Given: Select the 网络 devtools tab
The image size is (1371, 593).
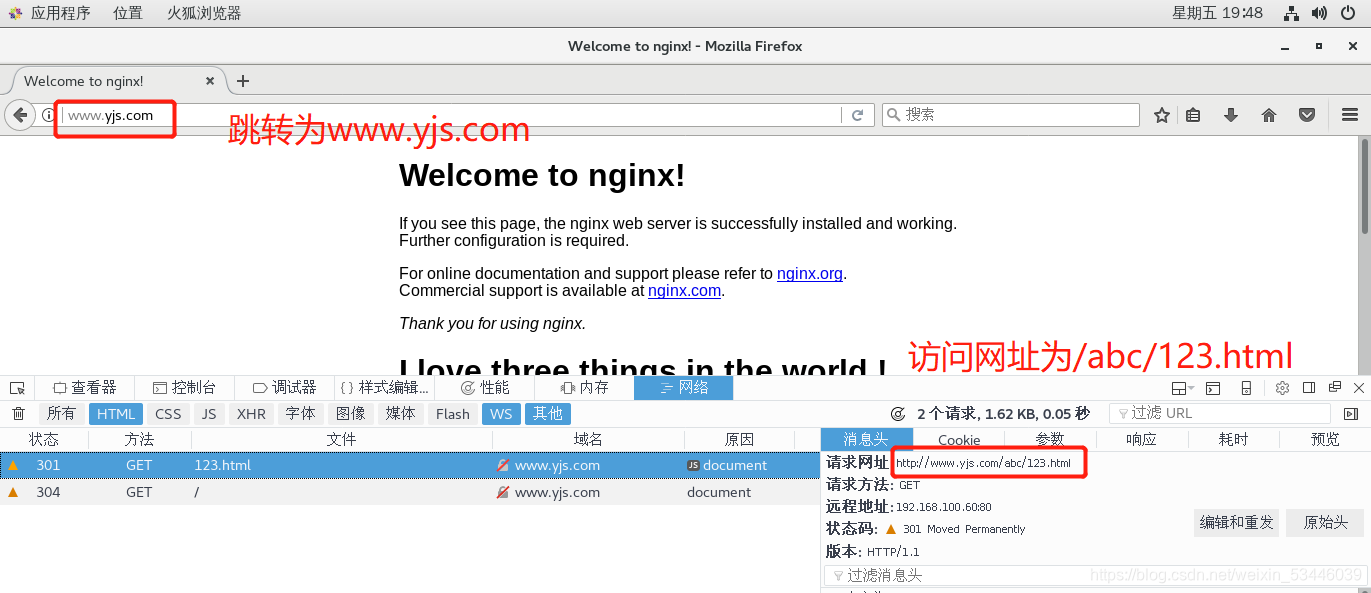Looking at the screenshot, I should click(684, 387).
